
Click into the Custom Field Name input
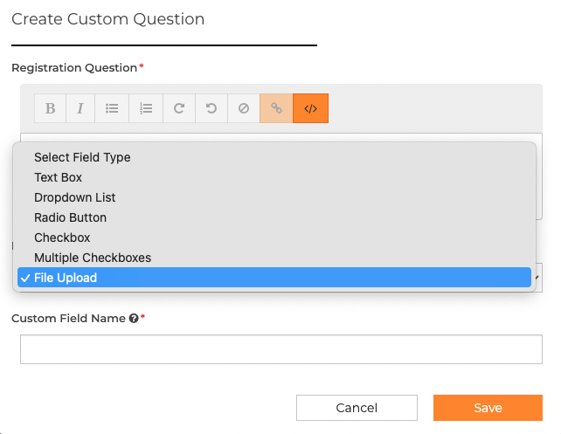[x=281, y=349]
